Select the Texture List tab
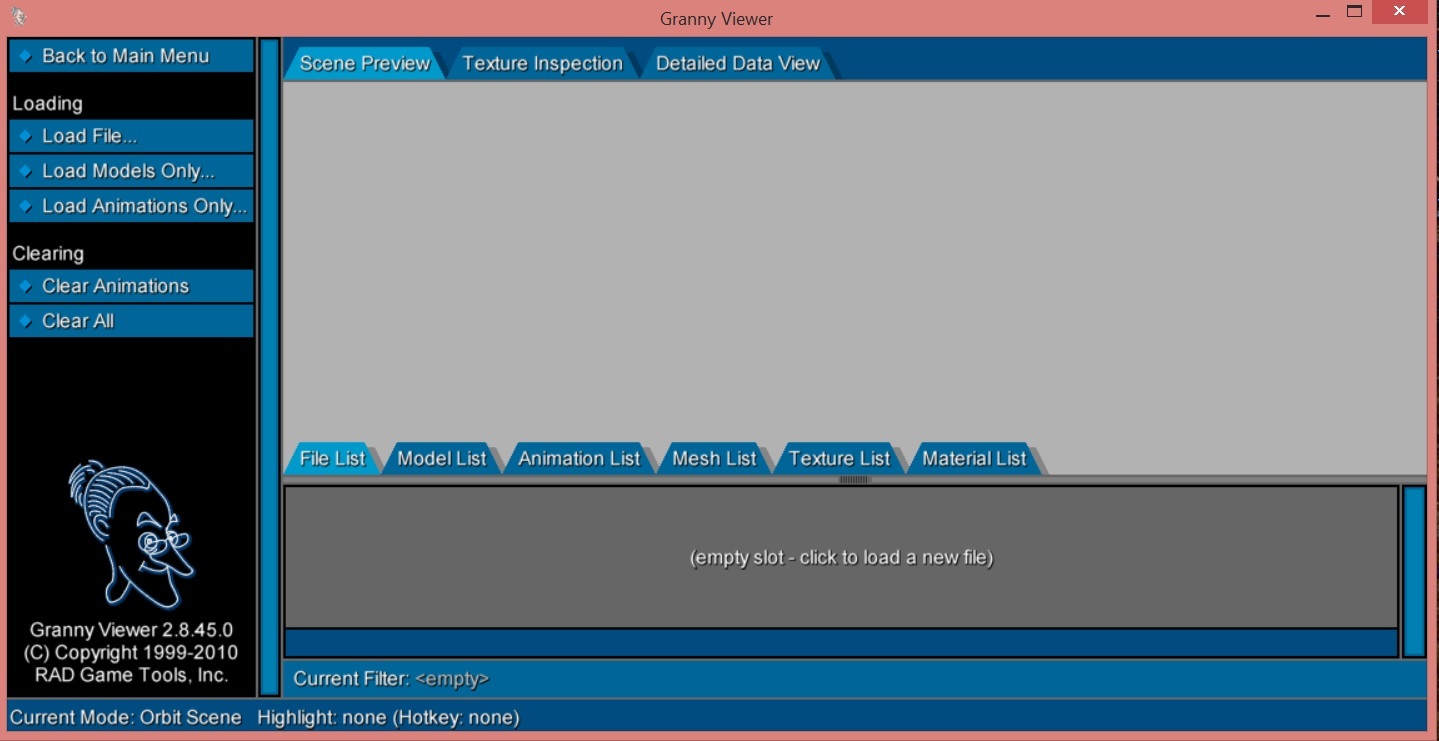The image size is (1439, 741). click(x=839, y=458)
